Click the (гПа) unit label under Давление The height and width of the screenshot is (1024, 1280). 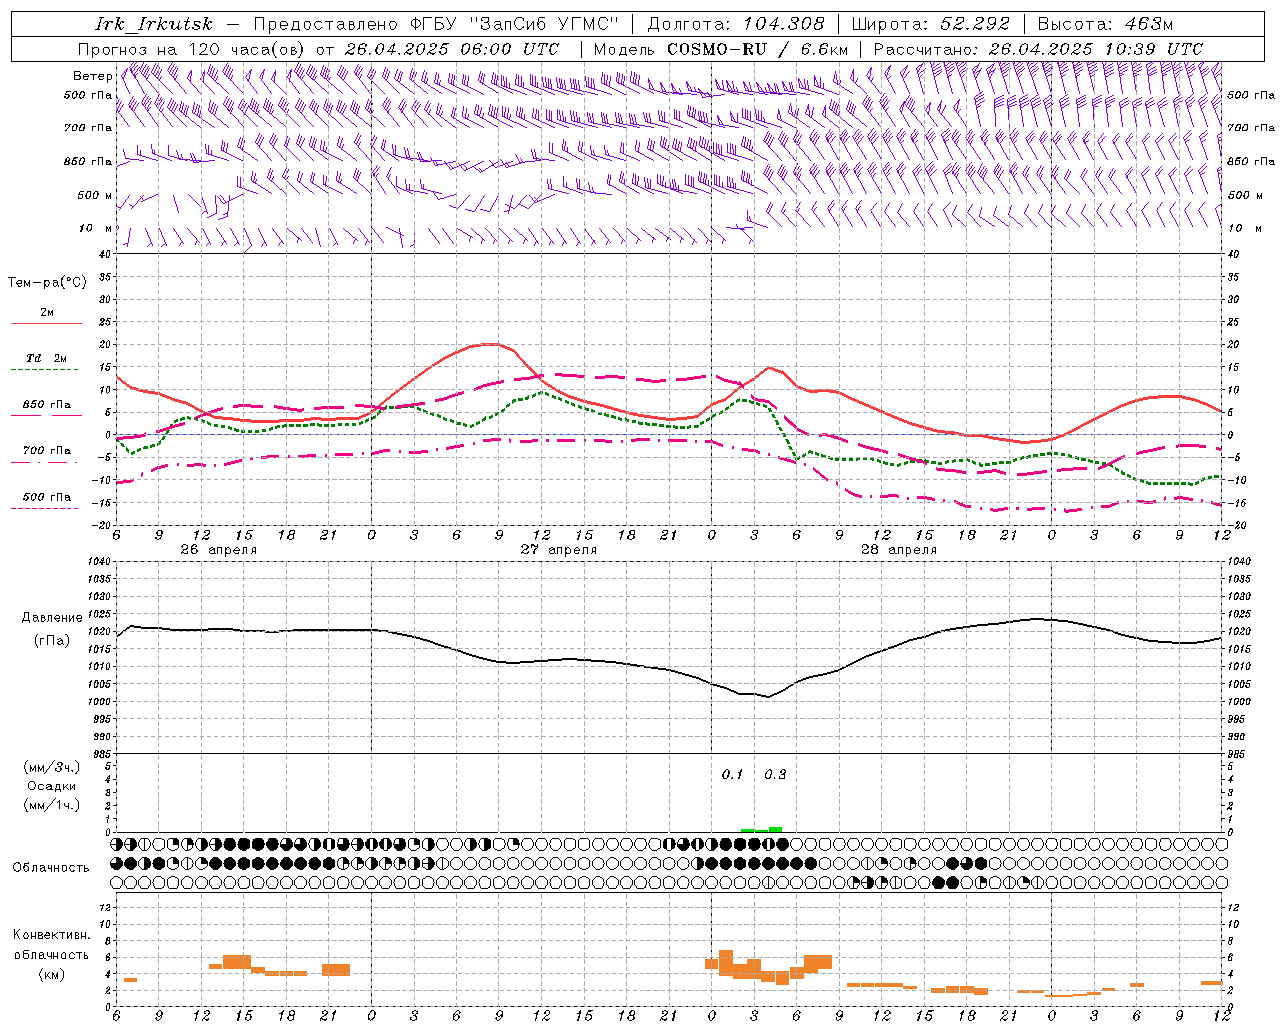point(51,640)
